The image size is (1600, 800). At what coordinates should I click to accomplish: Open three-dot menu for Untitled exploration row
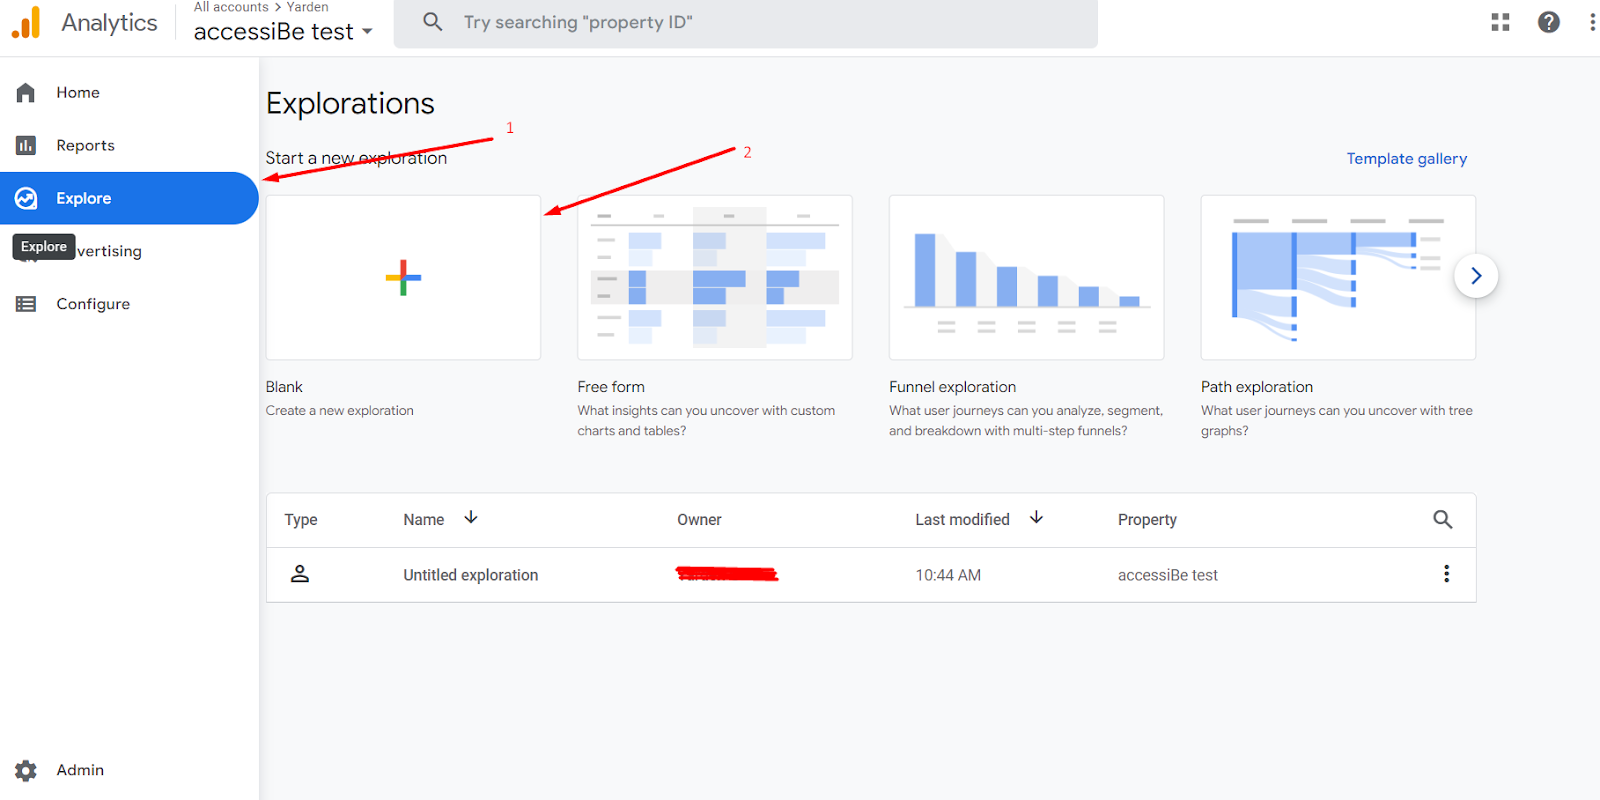[x=1446, y=574]
